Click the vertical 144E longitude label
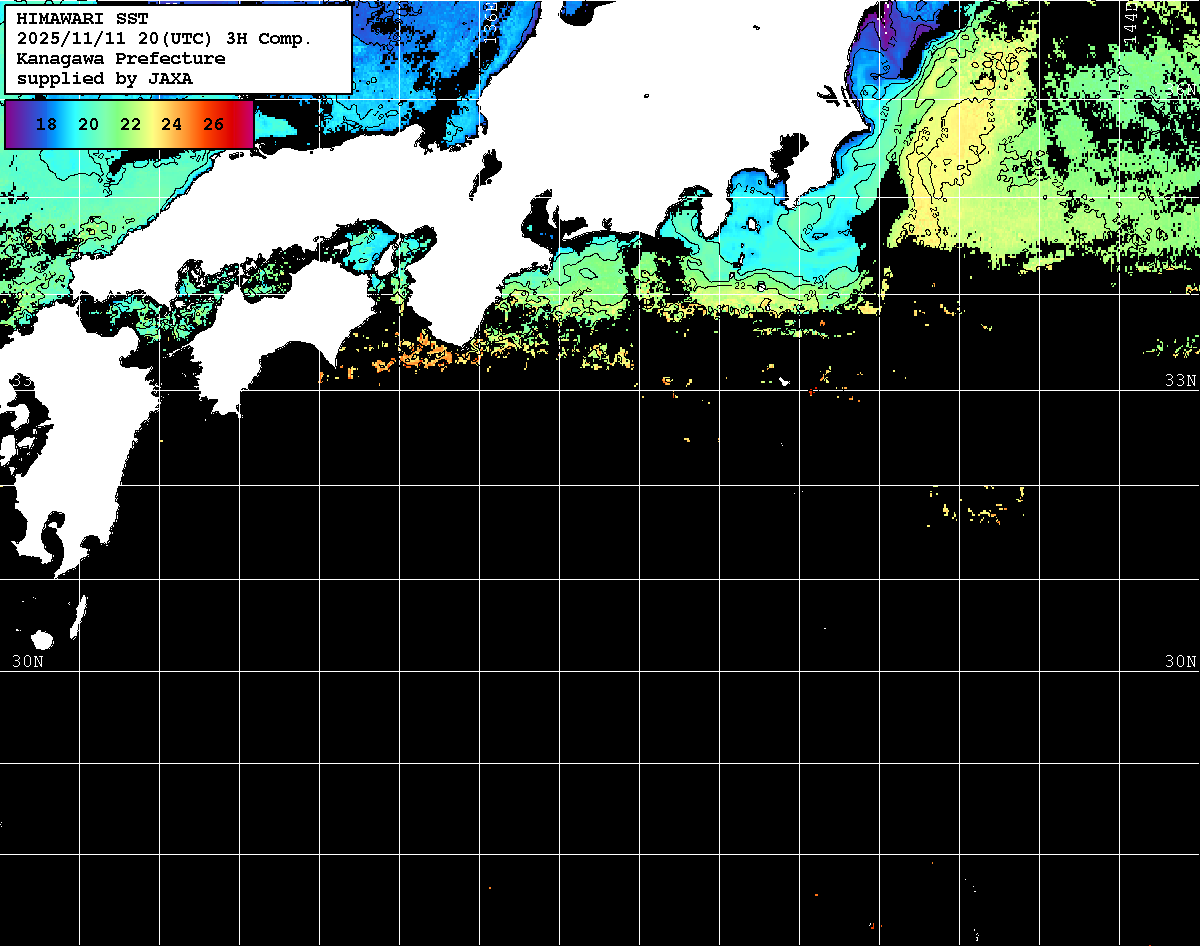This screenshot has width=1200, height=946. [x=1129, y=20]
